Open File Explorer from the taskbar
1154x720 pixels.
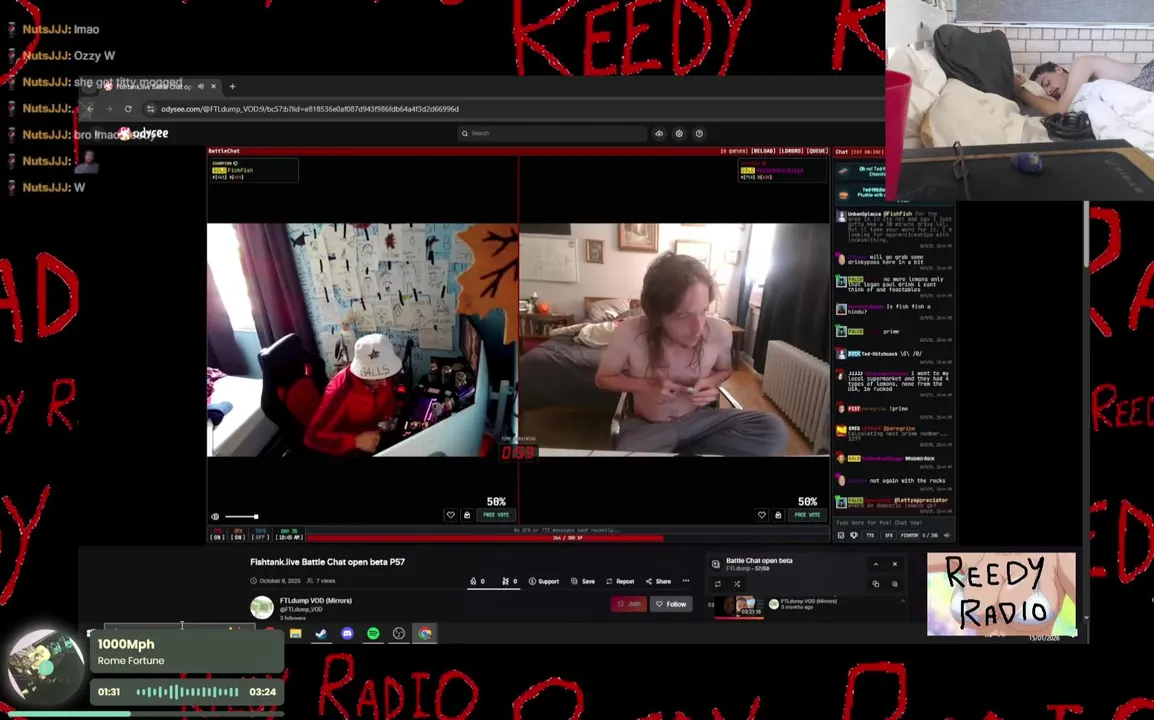click(296, 633)
